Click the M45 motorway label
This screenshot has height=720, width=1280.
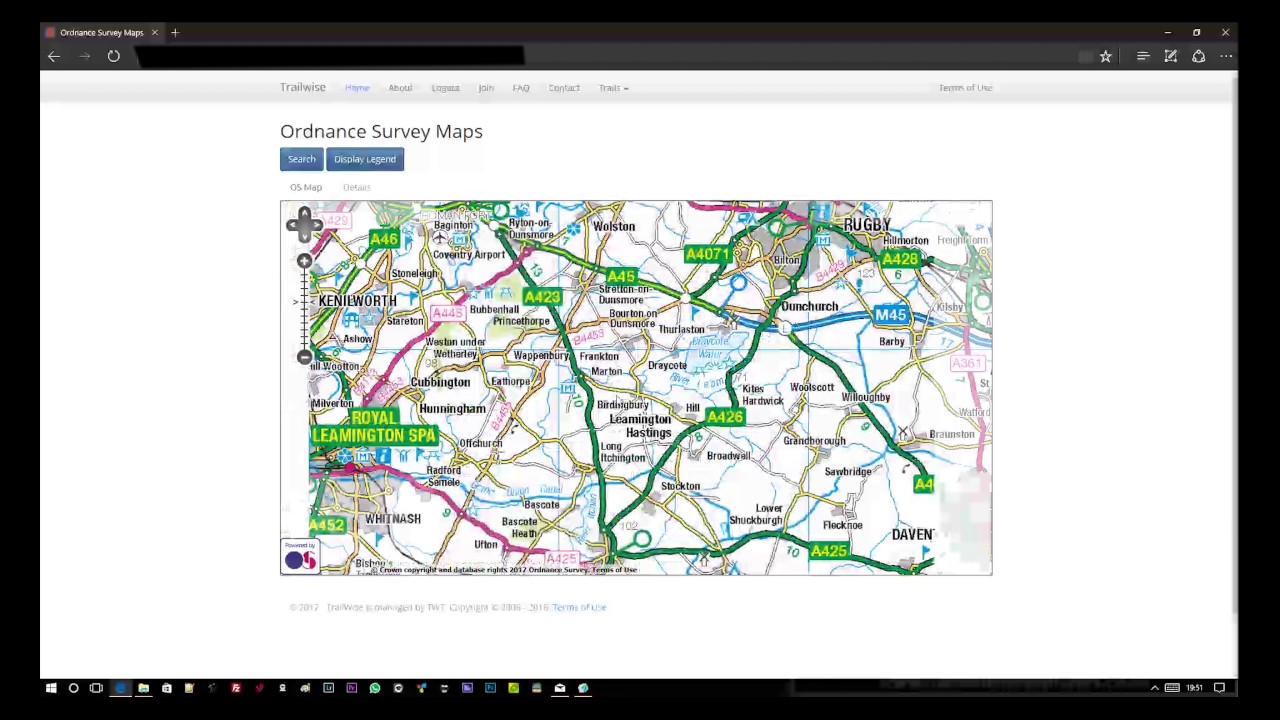pos(890,315)
